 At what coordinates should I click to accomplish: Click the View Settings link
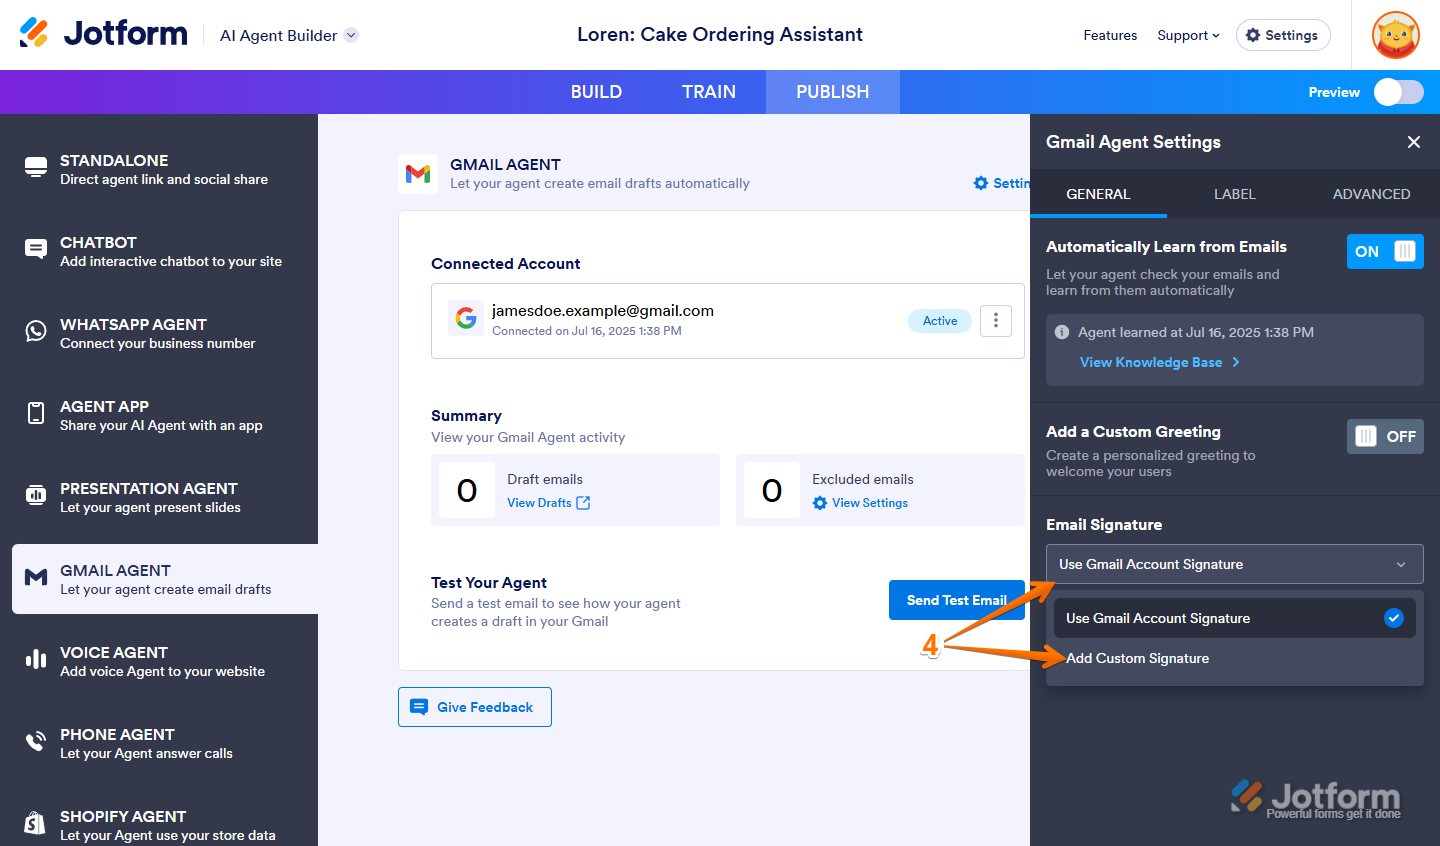(x=870, y=503)
